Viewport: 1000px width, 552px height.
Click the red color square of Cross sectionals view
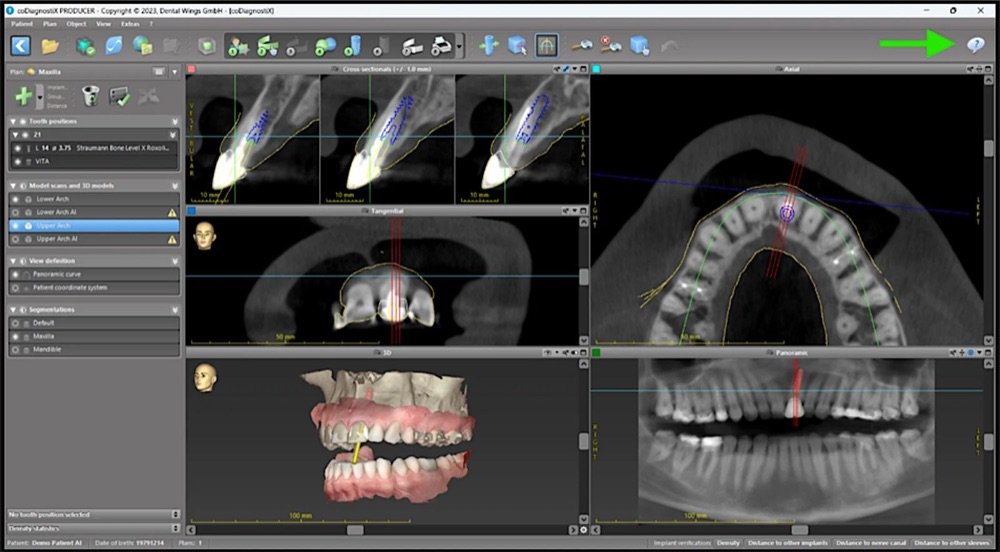pyautogui.click(x=191, y=69)
